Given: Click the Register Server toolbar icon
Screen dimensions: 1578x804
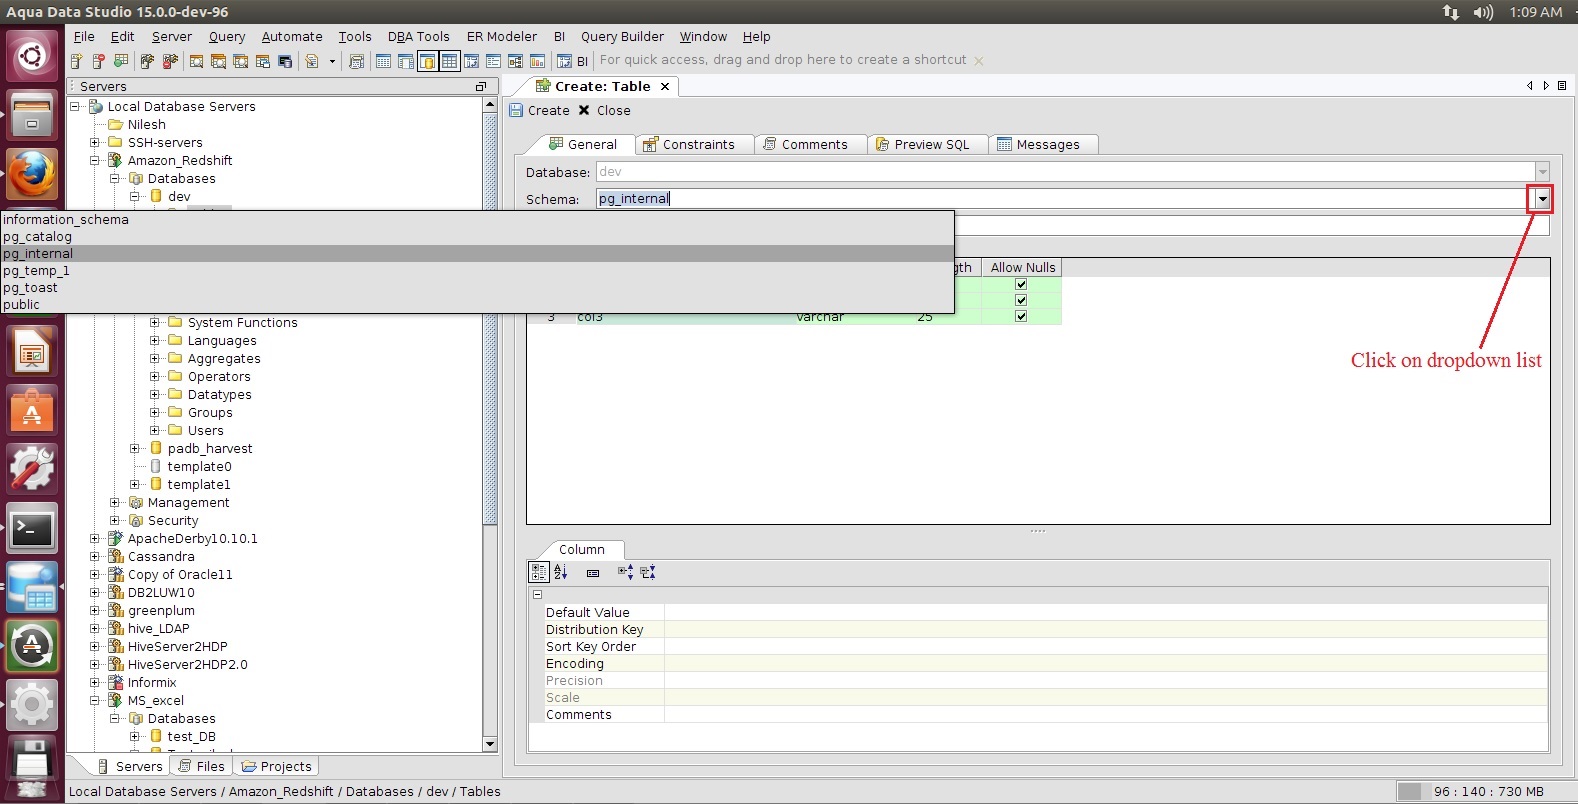Looking at the screenshot, I should [76, 61].
